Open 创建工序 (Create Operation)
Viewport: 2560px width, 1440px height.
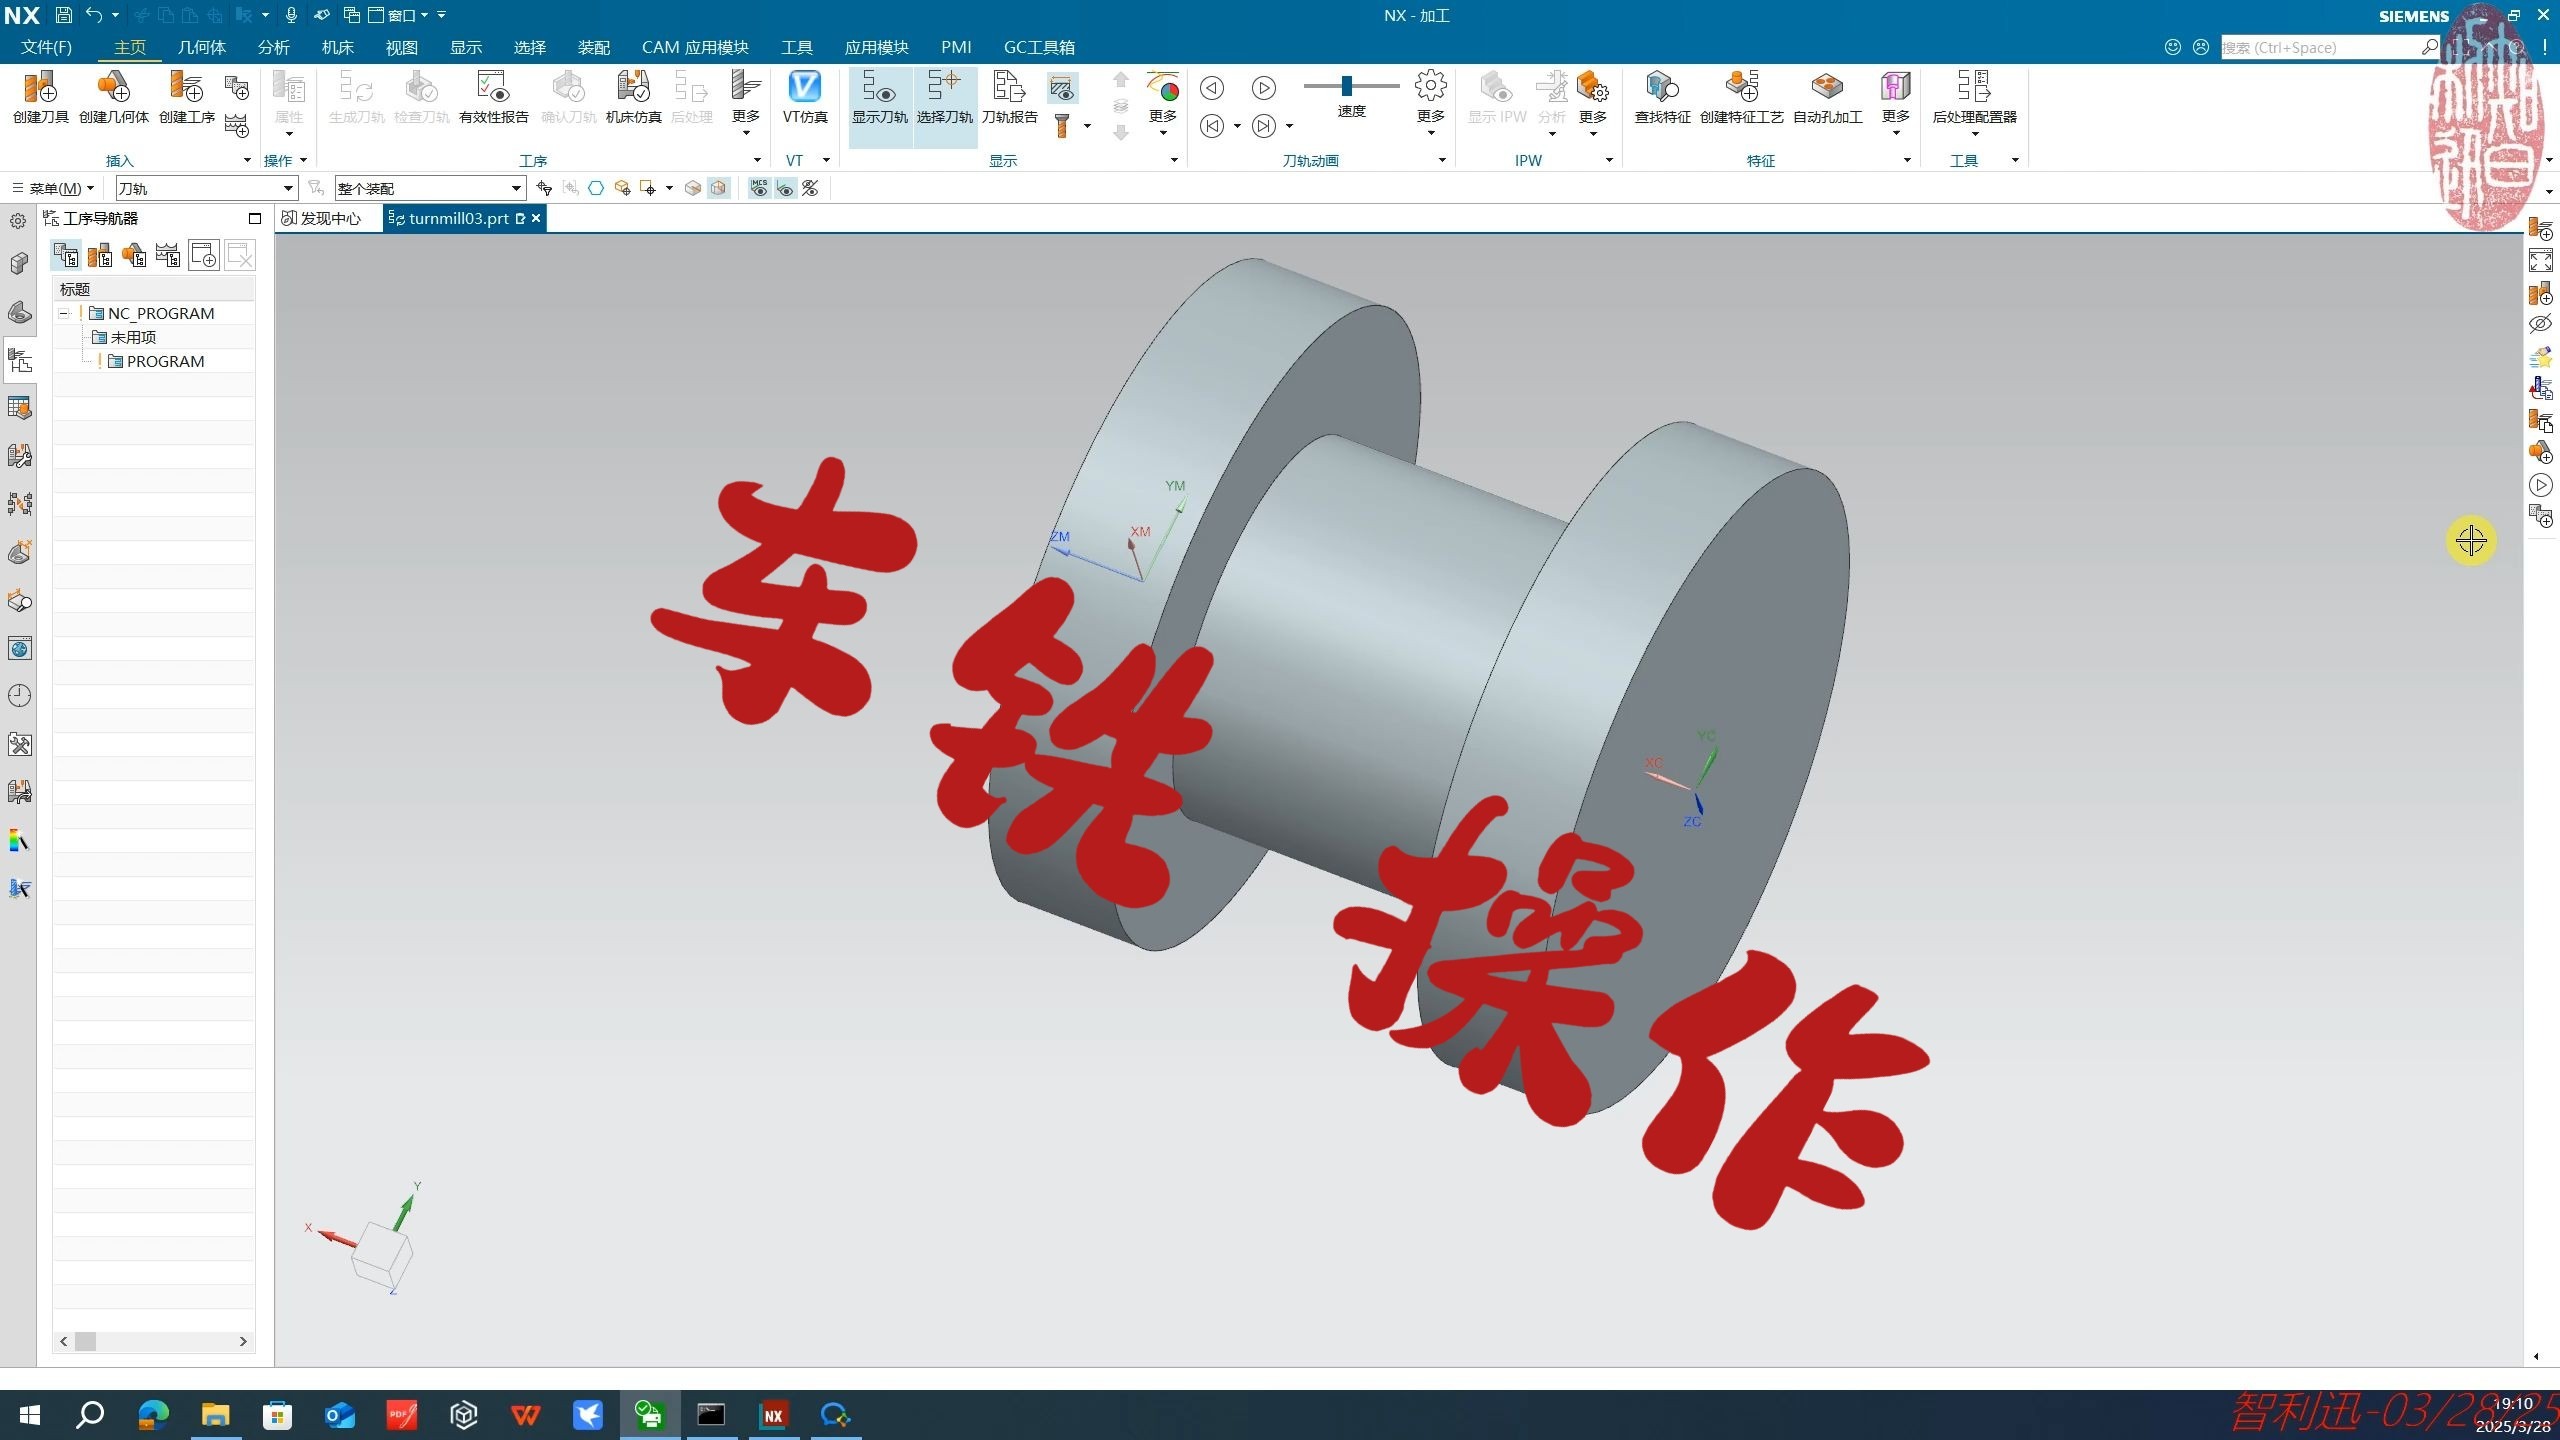[x=186, y=95]
